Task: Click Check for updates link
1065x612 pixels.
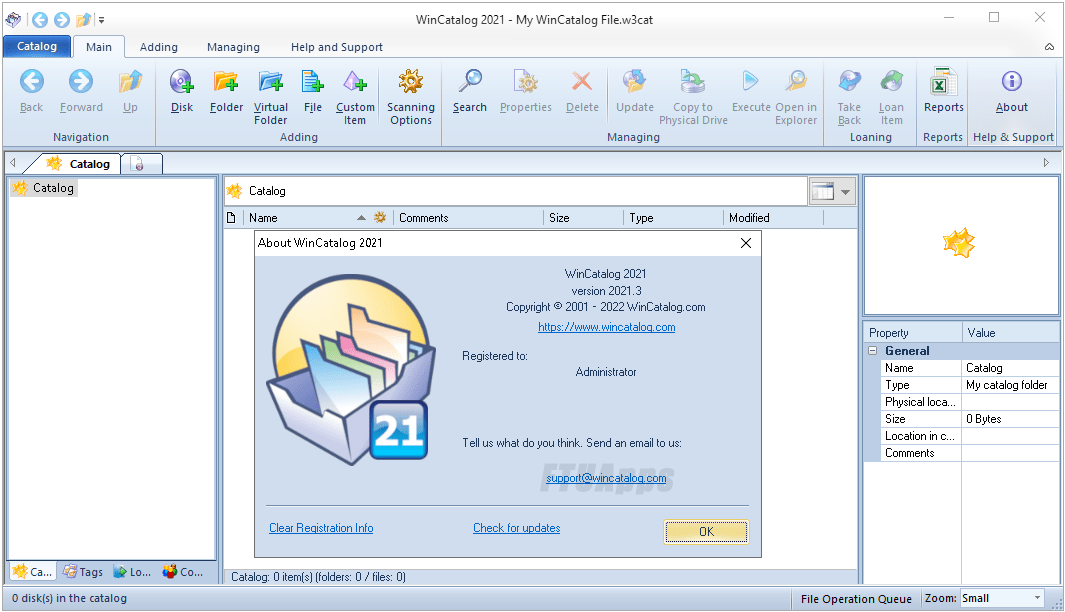Action: [x=516, y=528]
